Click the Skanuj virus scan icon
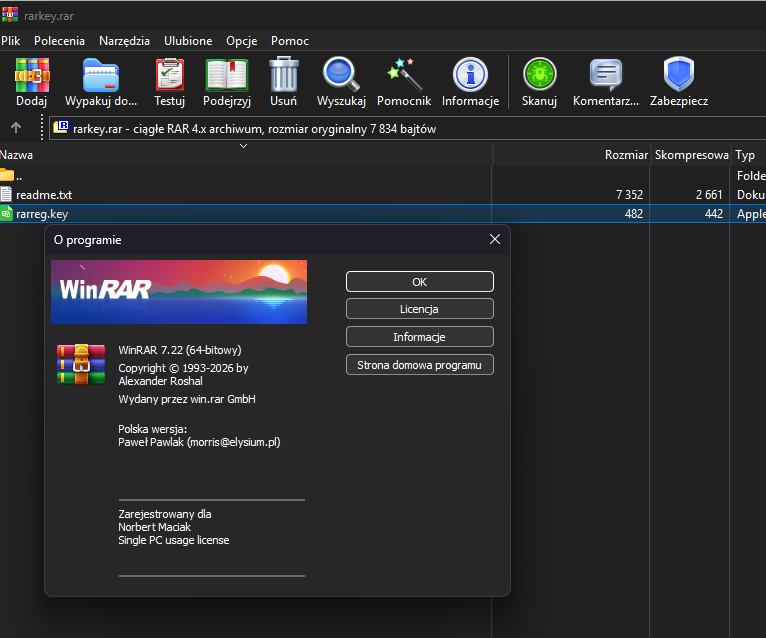 point(539,74)
